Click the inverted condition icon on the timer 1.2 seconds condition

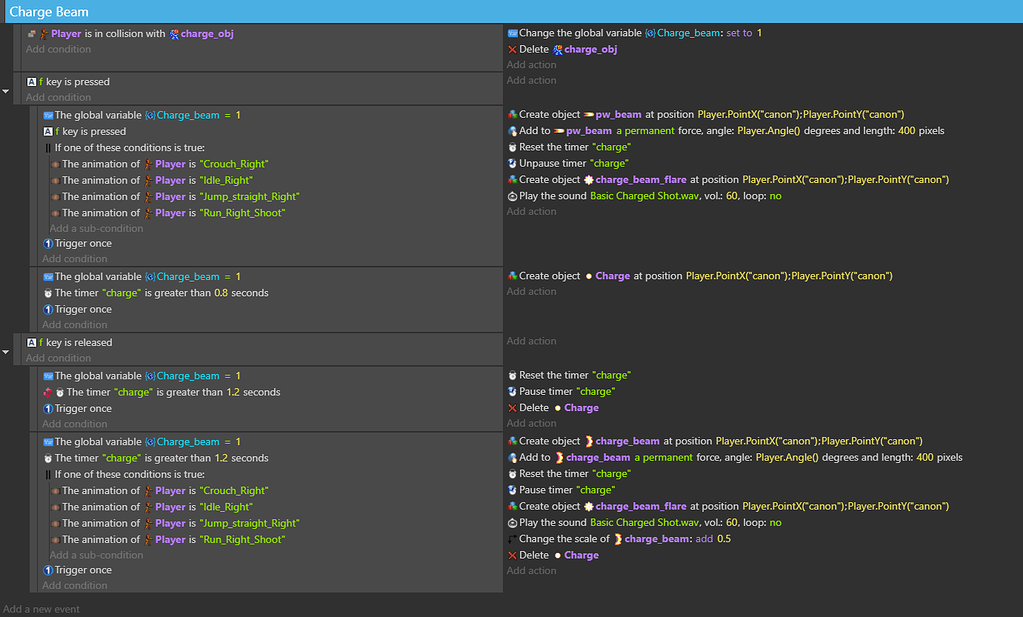(48, 392)
